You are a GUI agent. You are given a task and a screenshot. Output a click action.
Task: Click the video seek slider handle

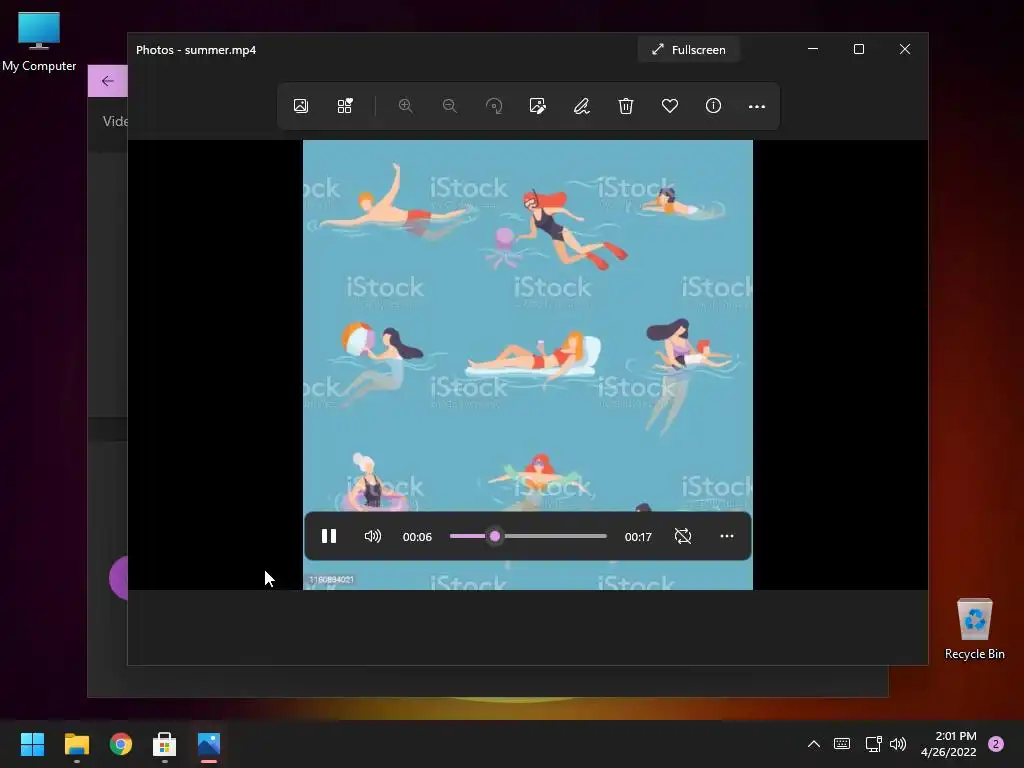(495, 536)
